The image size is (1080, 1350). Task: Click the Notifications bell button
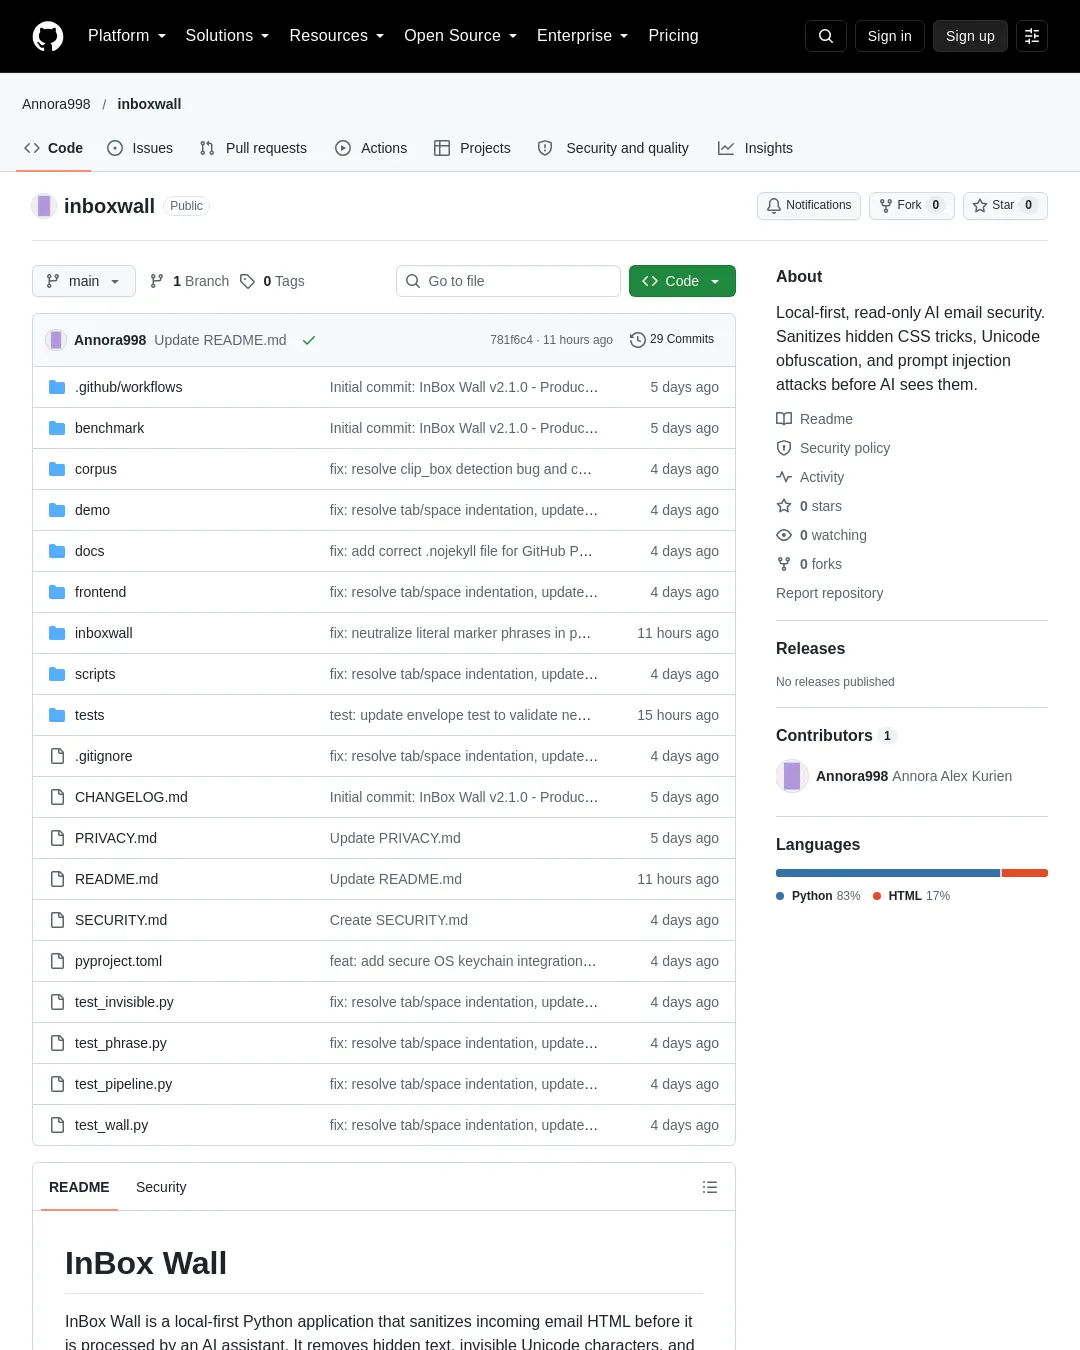pyautogui.click(x=809, y=205)
